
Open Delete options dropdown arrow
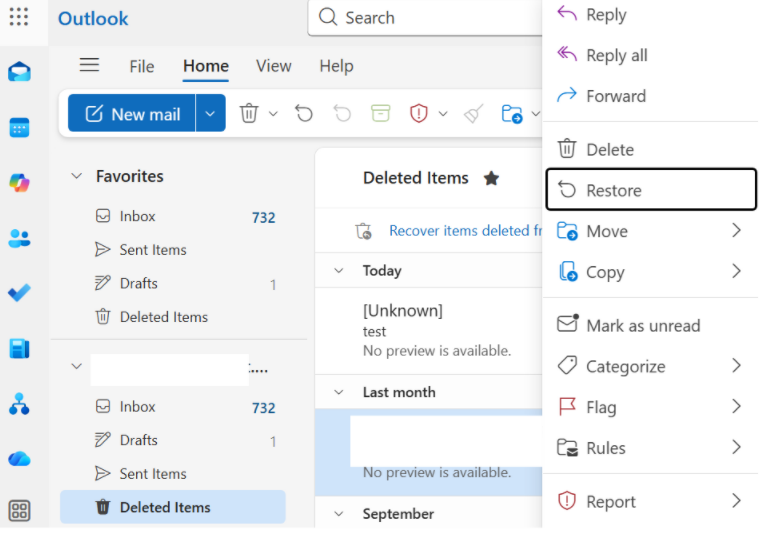point(273,114)
